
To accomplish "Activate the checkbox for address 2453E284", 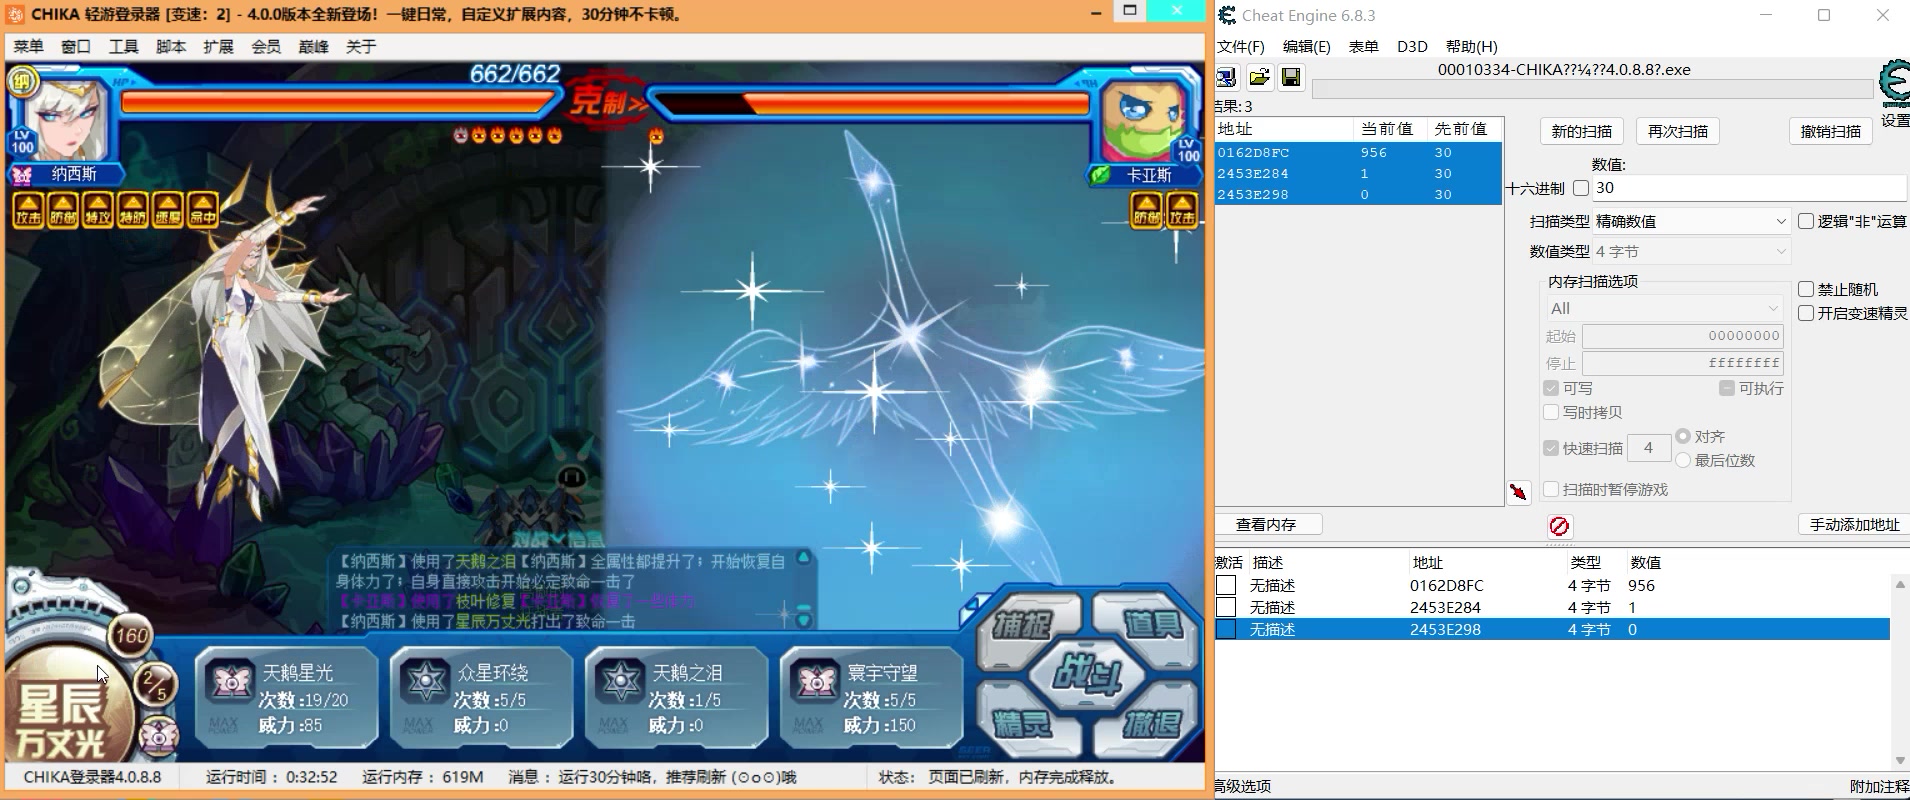I will (x=1226, y=608).
